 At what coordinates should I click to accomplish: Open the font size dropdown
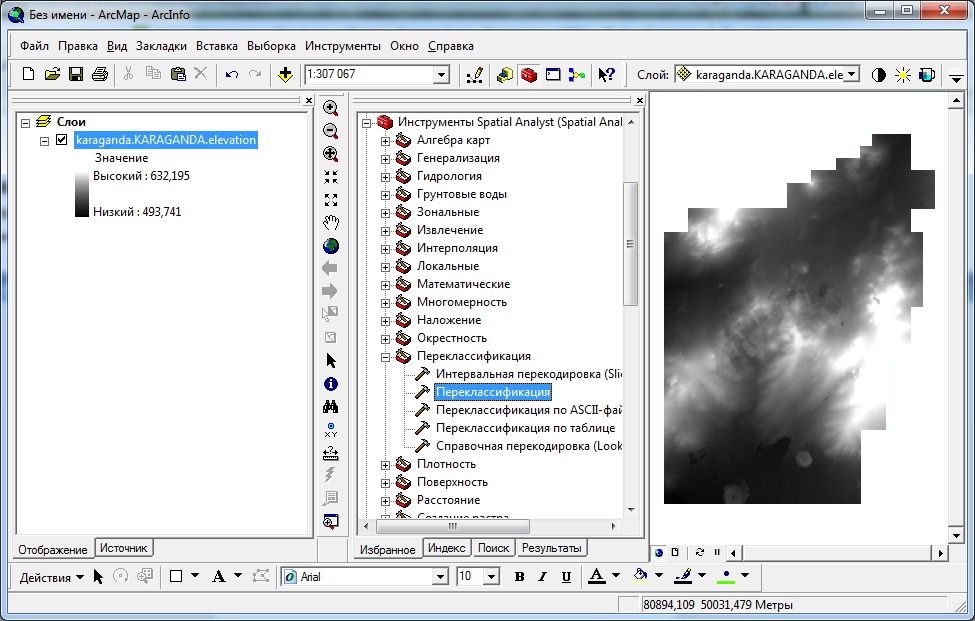[491, 577]
